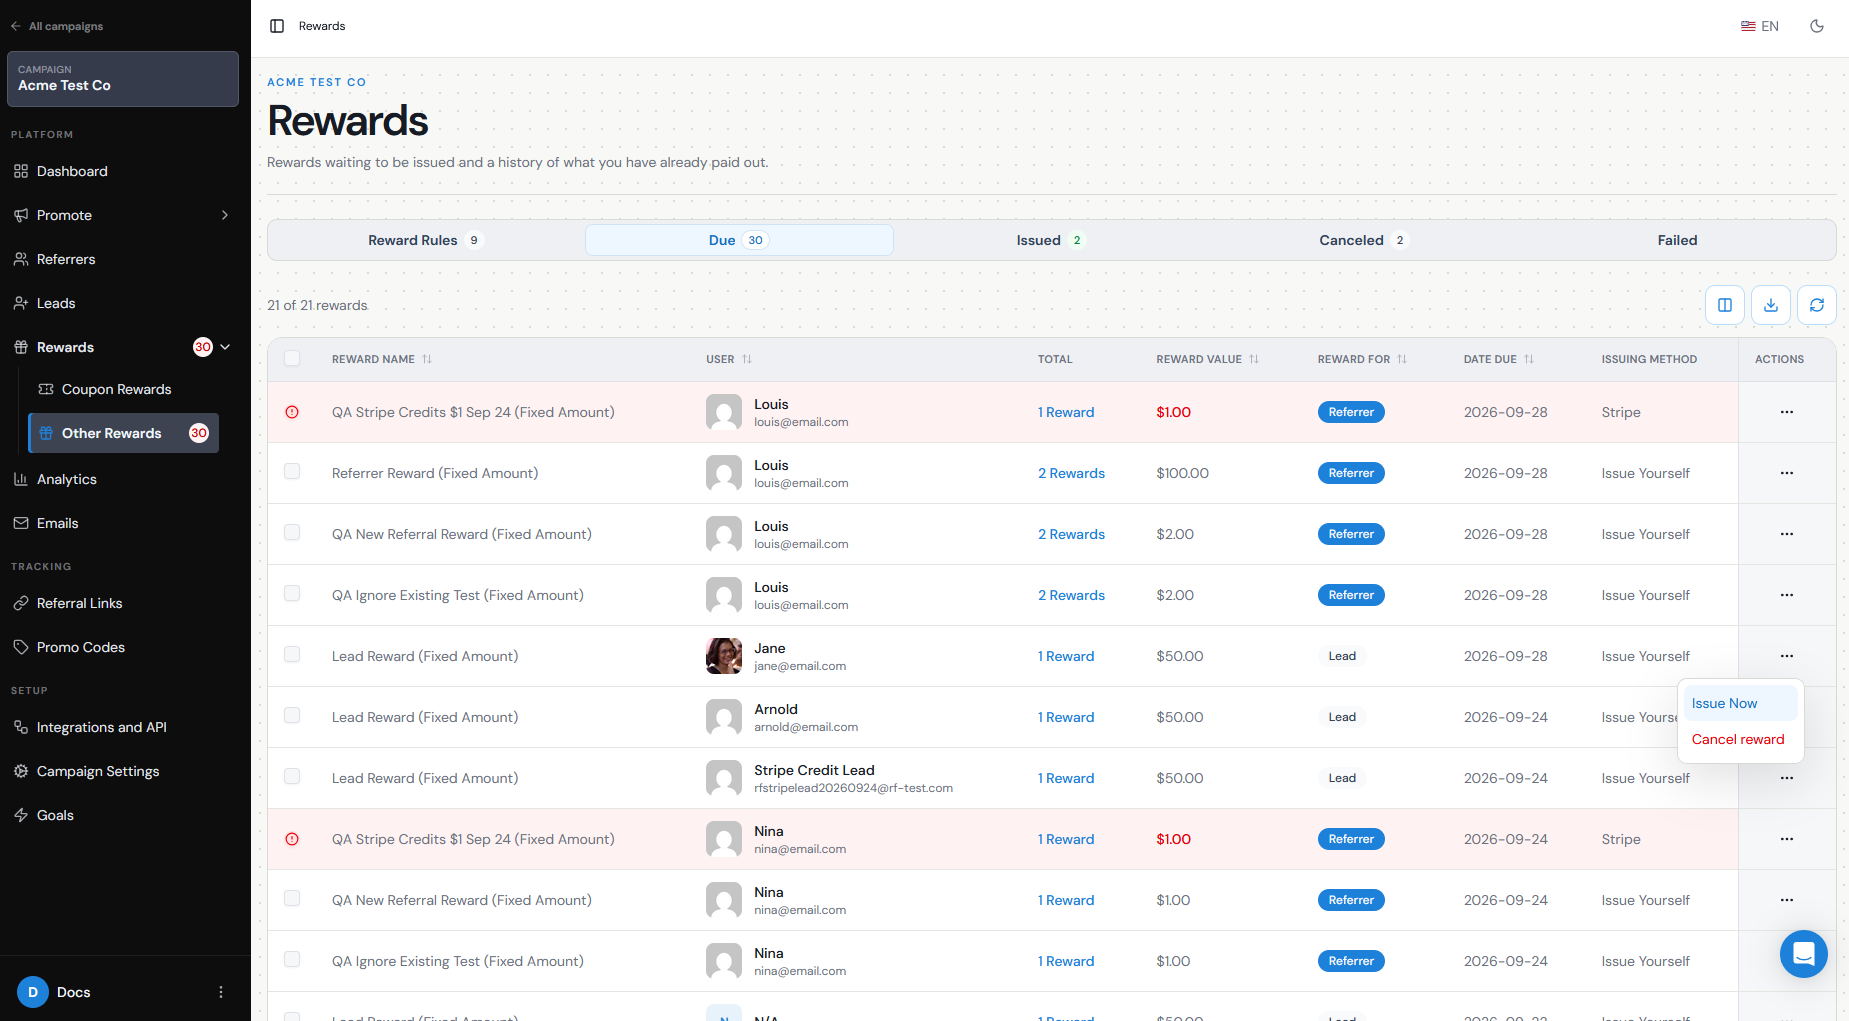The width and height of the screenshot is (1849, 1021).
Task: Open Jane's 1 Reward link
Action: tap(1066, 656)
